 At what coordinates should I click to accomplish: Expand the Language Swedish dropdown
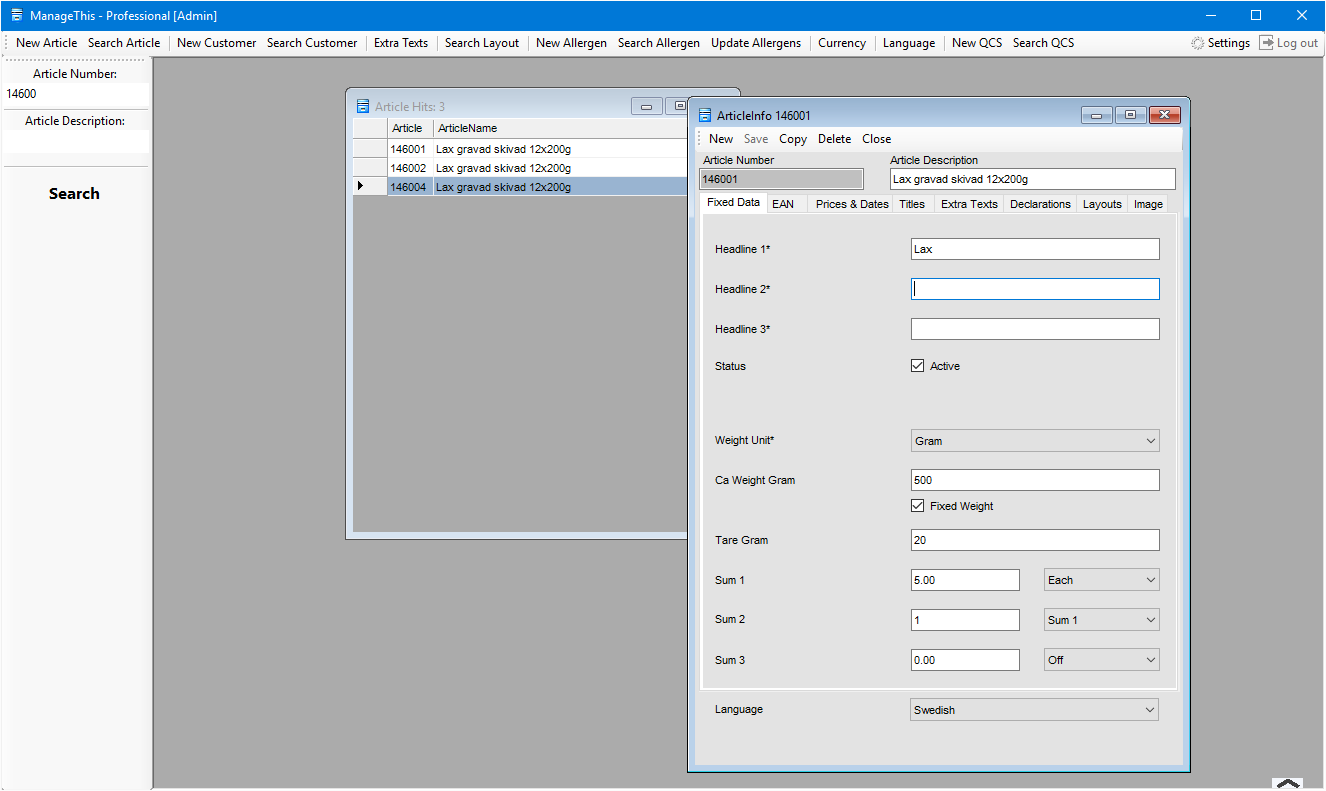click(1035, 710)
